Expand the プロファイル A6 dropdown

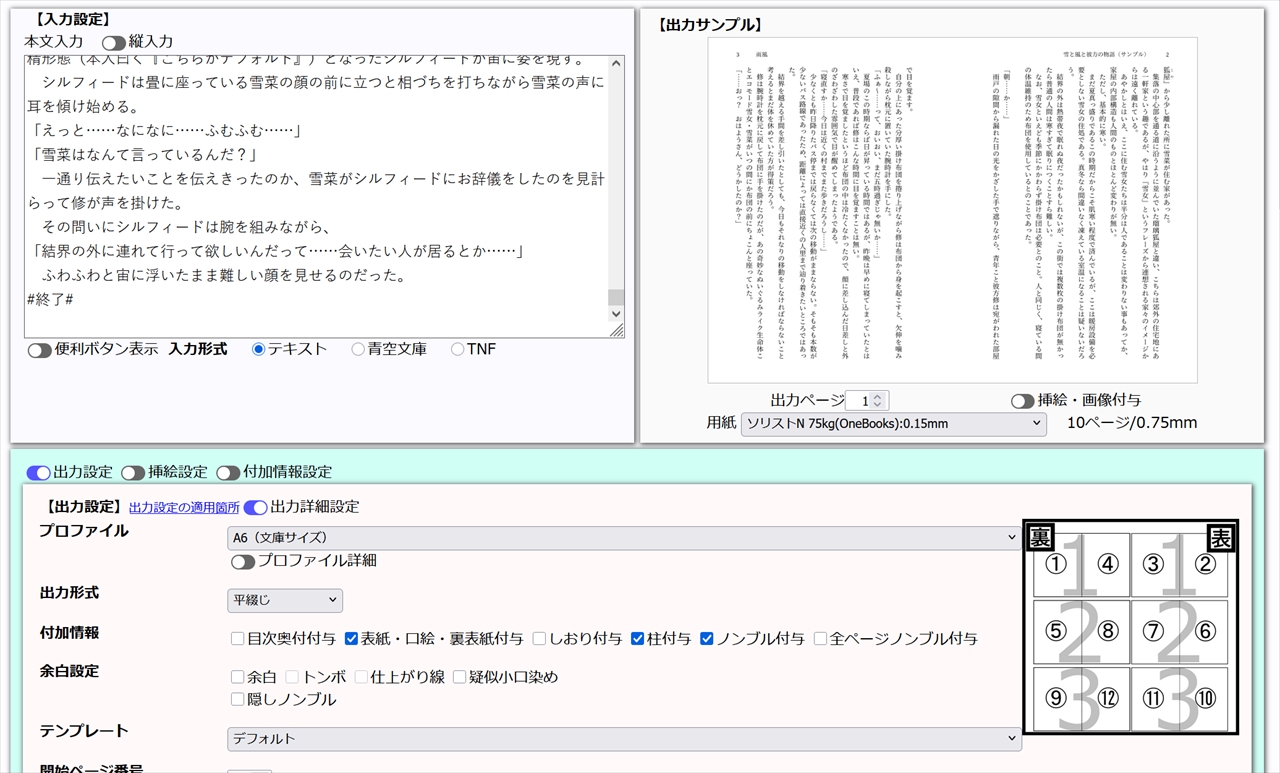[623, 538]
